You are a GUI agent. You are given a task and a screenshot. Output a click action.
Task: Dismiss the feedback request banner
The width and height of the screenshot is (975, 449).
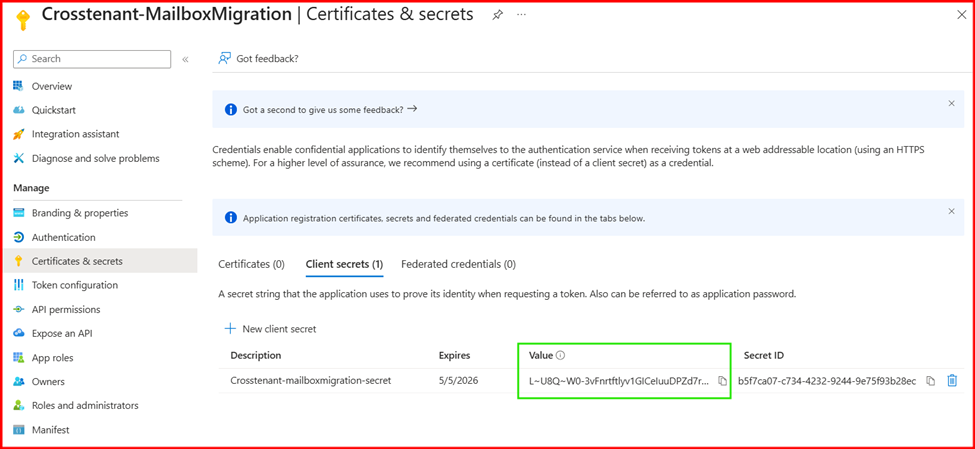coord(951,104)
